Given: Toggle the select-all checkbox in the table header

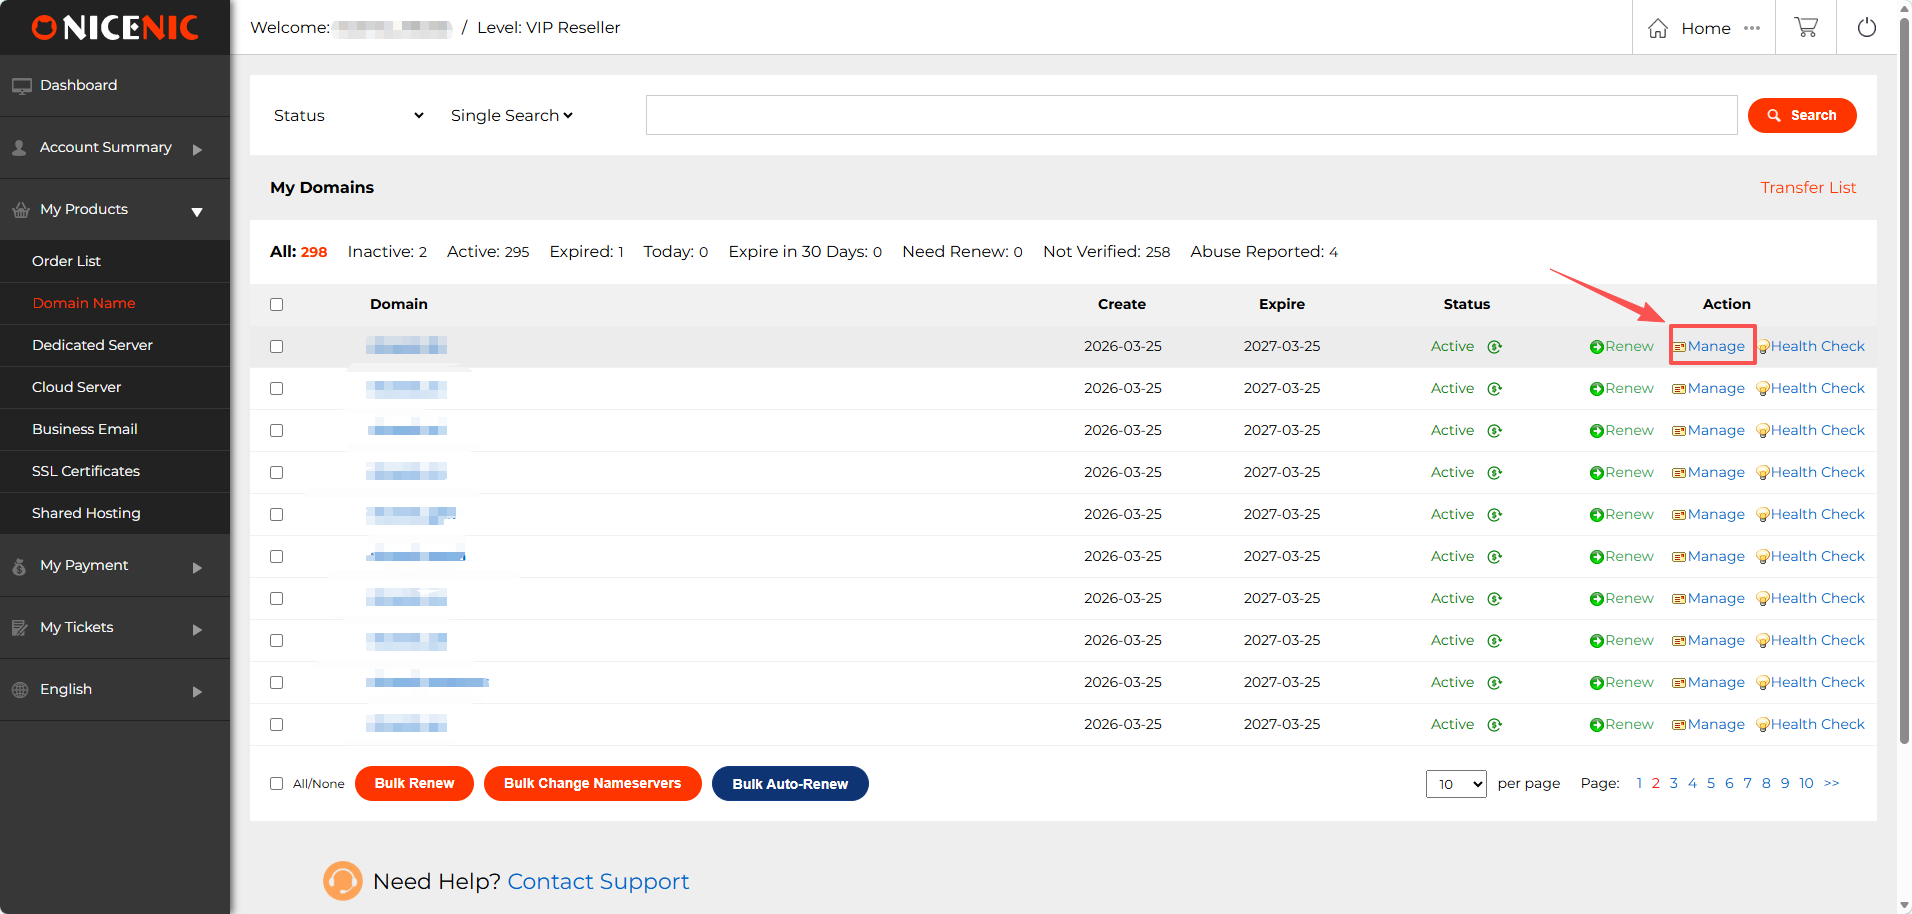Looking at the screenshot, I should click(x=277, y=305).
